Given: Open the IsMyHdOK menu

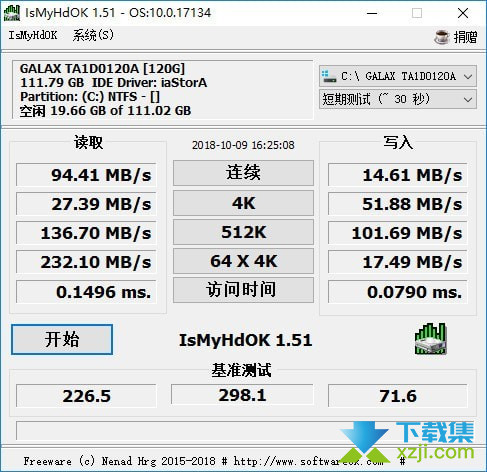Looking at the screenshot, I should (33, 35).
